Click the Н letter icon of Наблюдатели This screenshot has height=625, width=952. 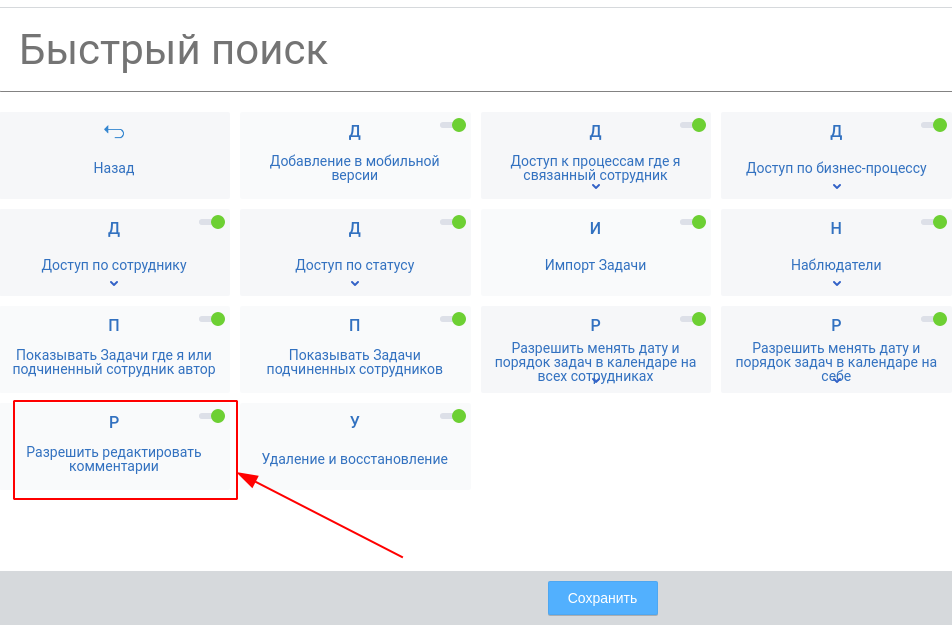coord(836,228)
